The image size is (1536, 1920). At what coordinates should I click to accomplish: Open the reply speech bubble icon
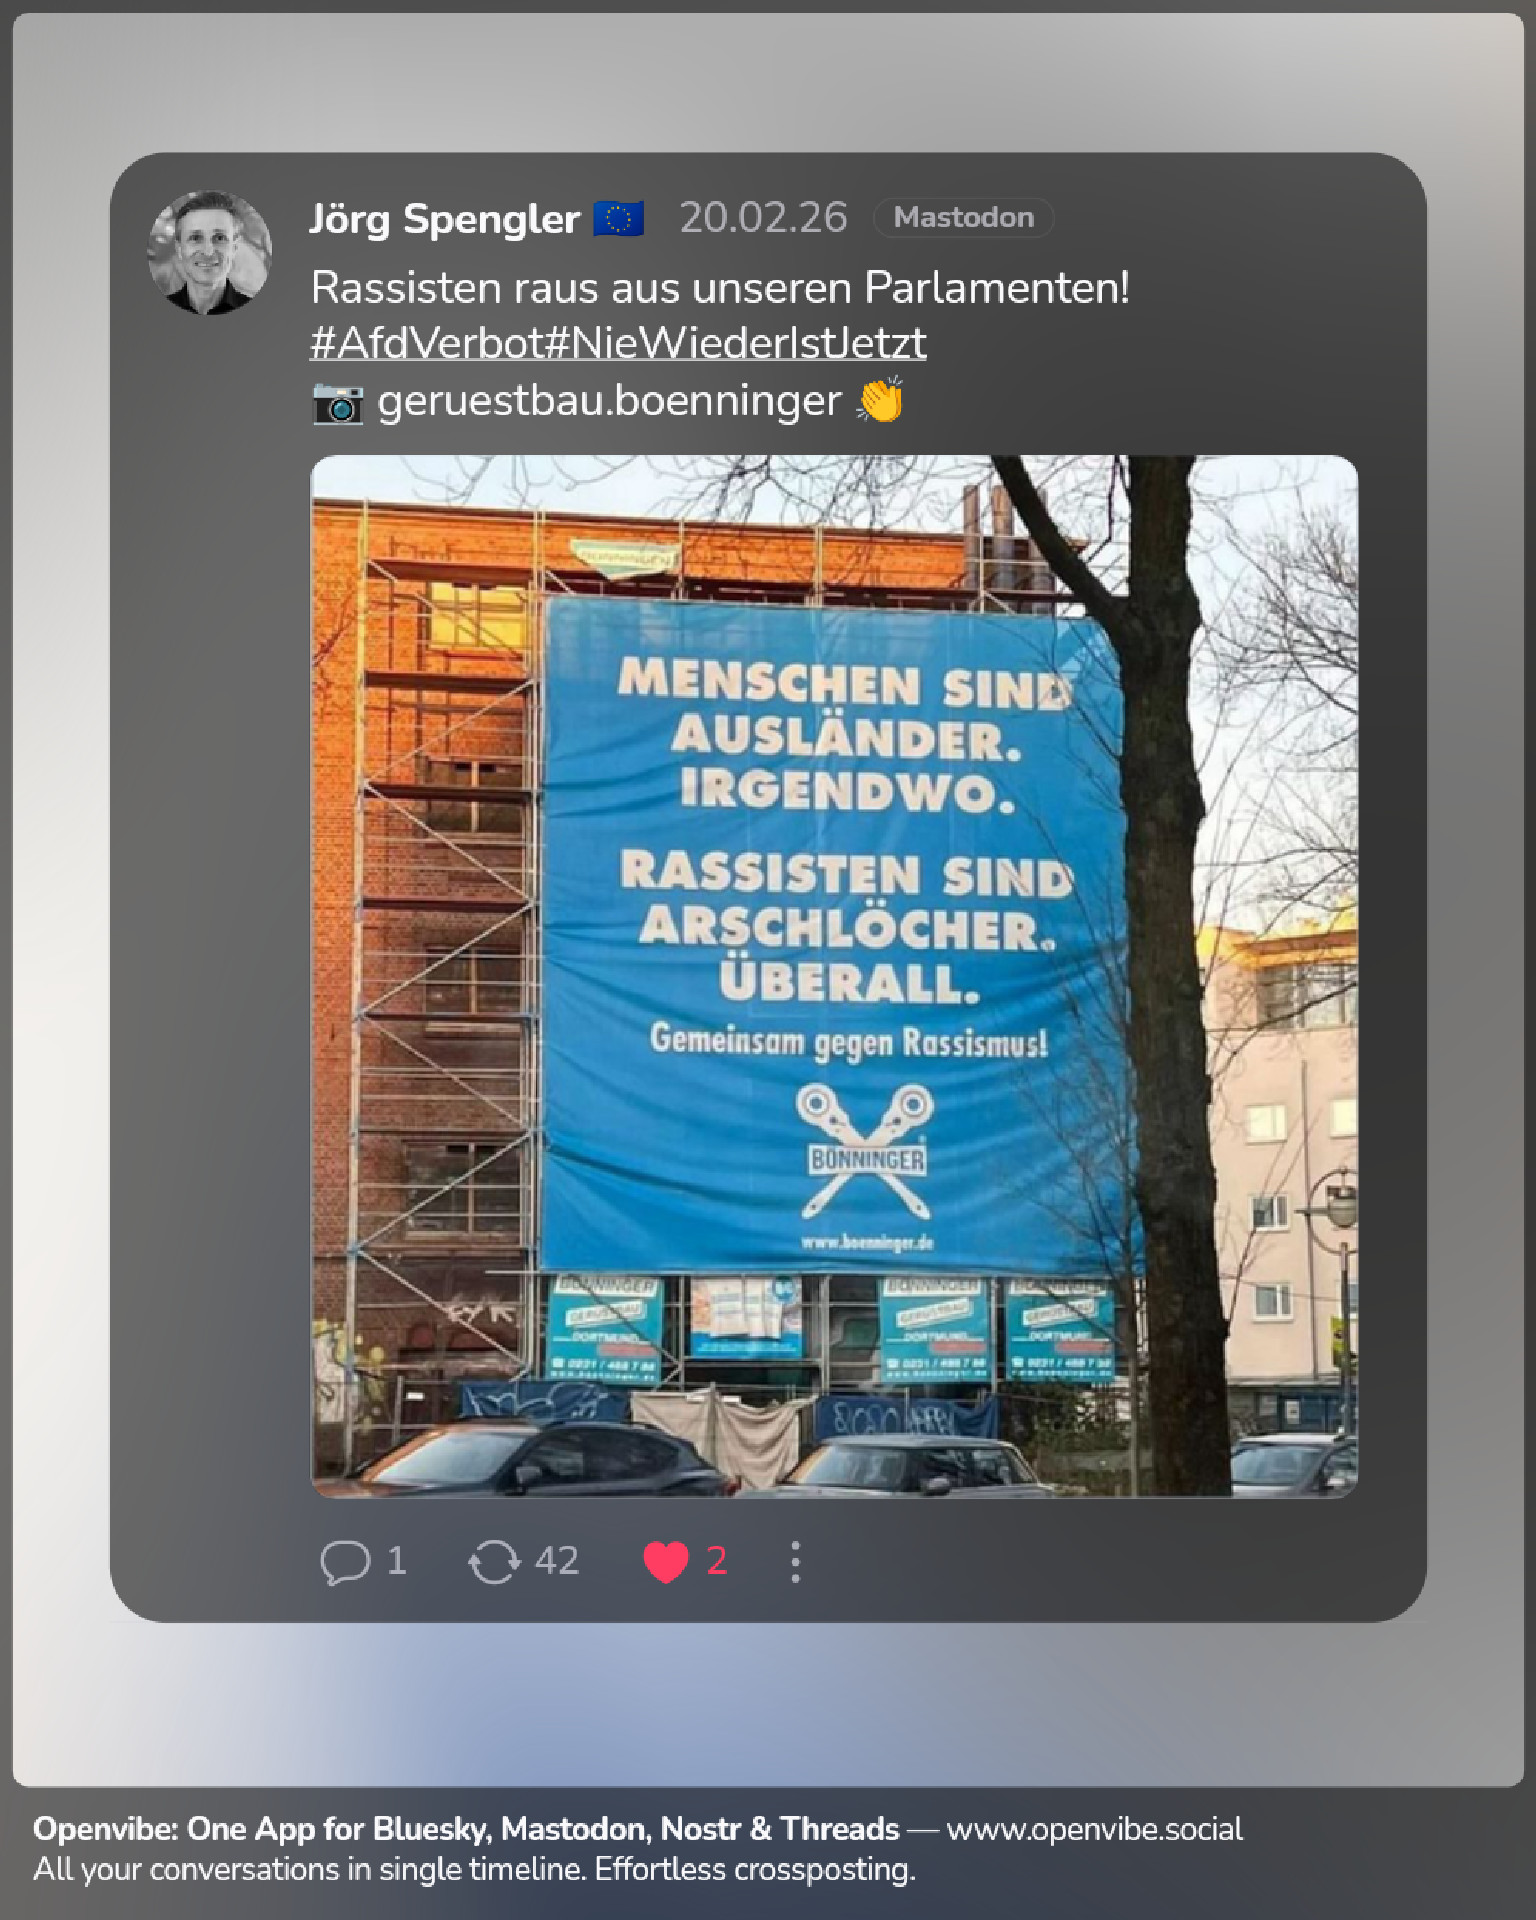click(345, 1561)
